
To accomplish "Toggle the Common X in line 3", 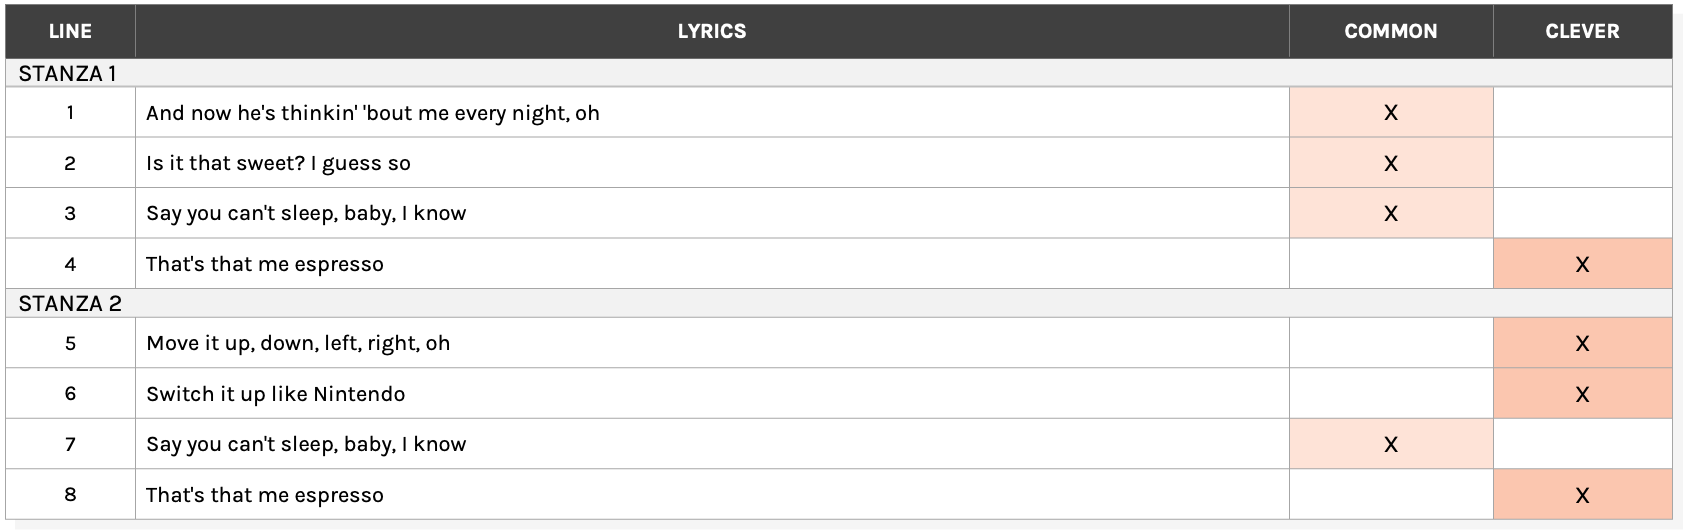I will pyautogui.click(x=1390, y=213).
